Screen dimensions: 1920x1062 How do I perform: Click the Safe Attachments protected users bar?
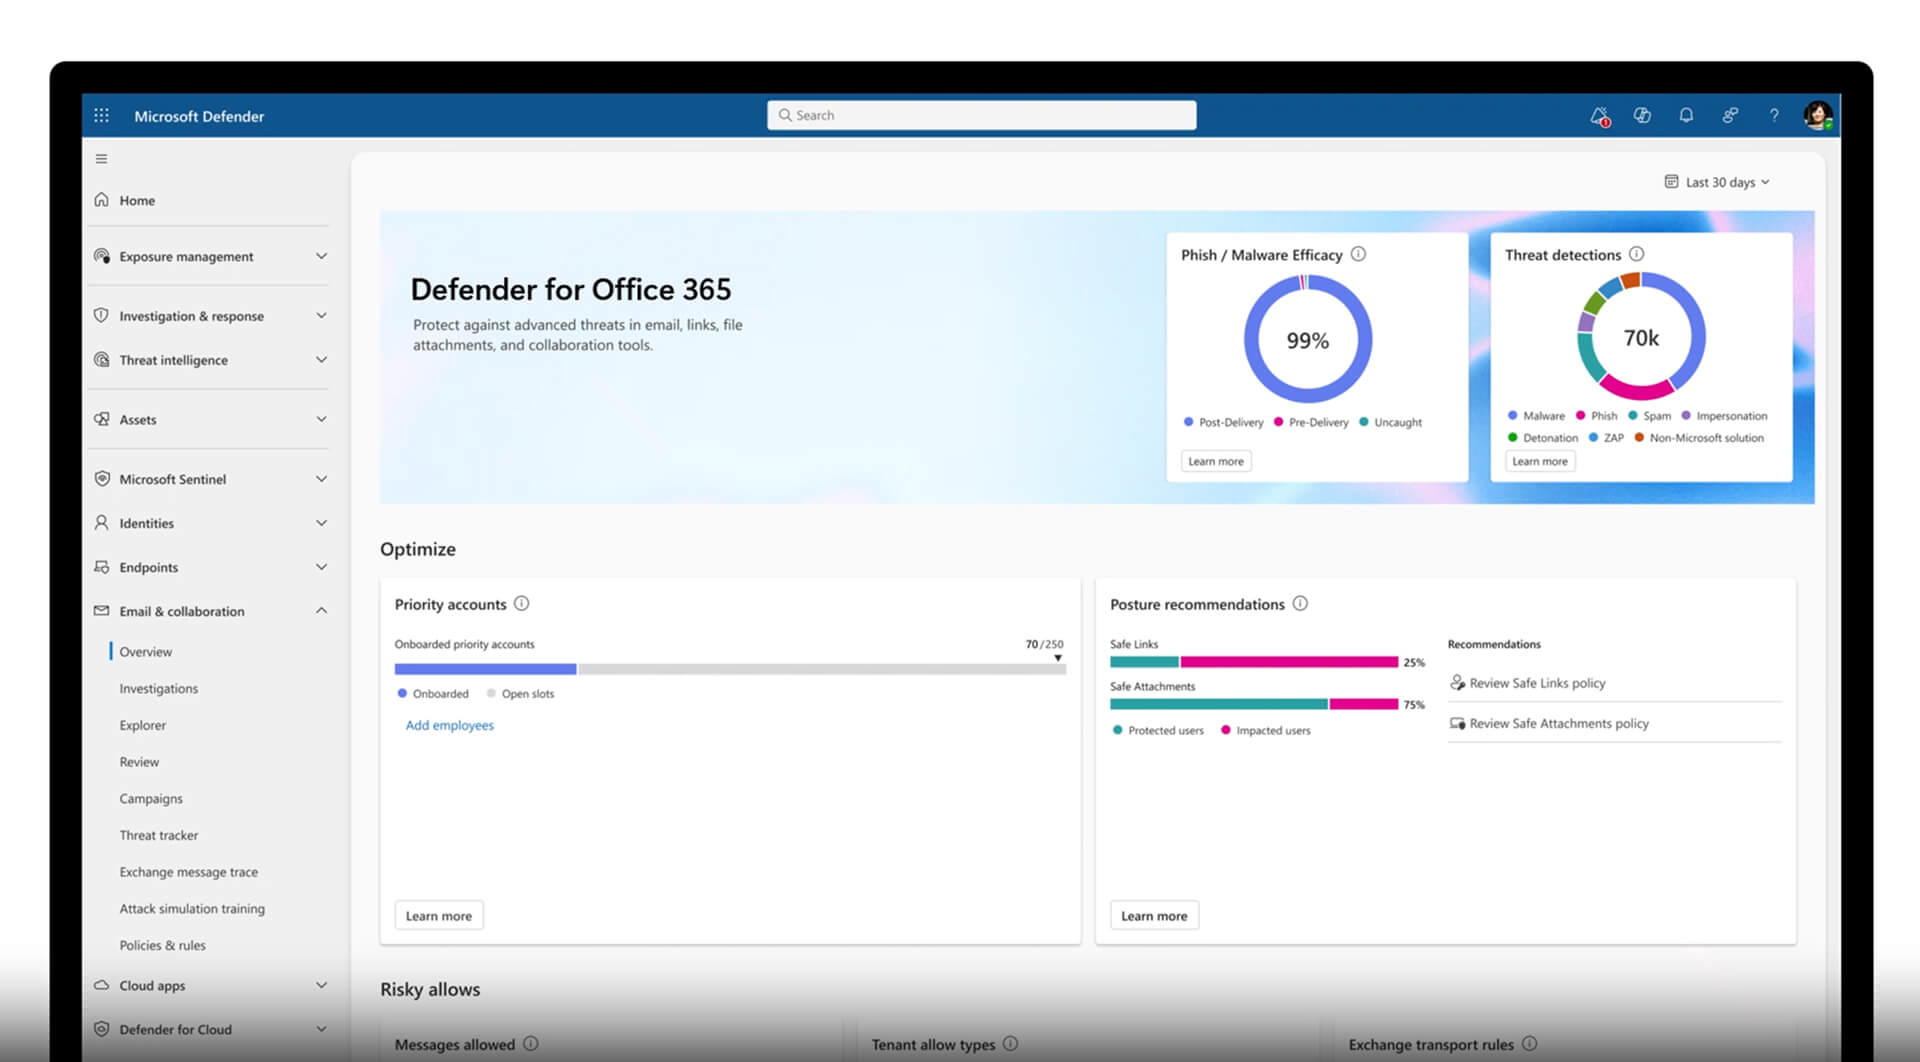point(1218,704)
